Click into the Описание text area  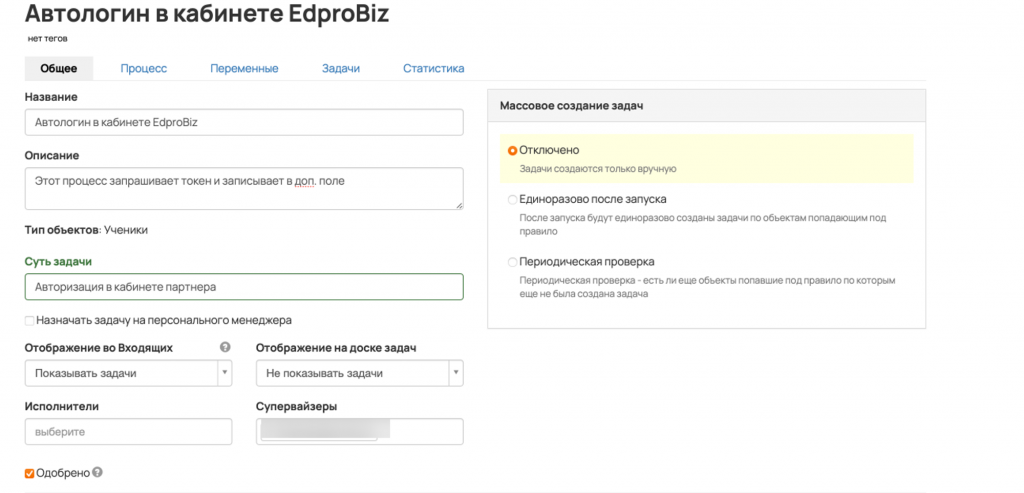tap(244, 189)
